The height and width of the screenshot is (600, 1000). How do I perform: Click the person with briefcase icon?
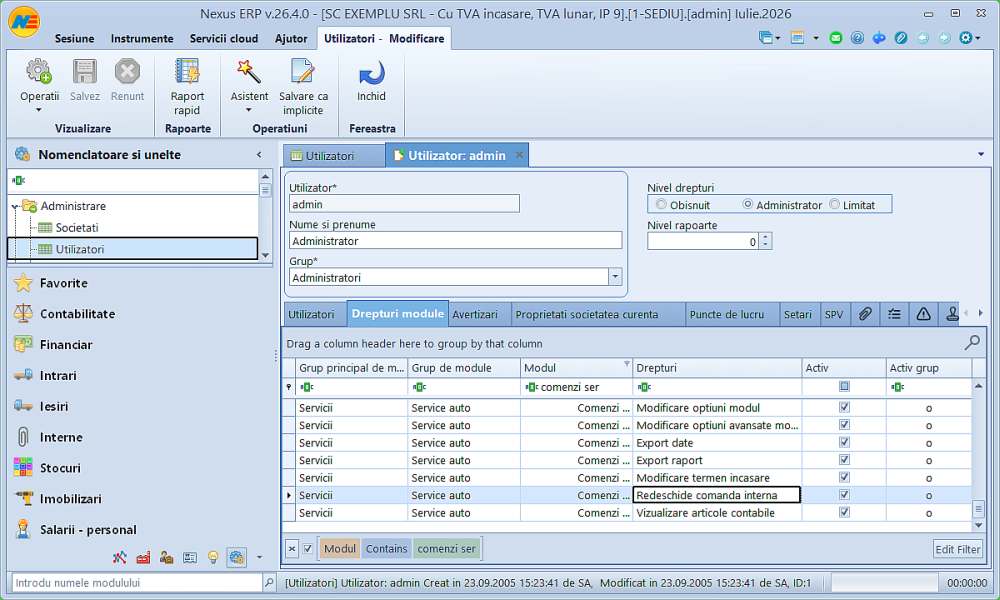(x=166, y=557)
